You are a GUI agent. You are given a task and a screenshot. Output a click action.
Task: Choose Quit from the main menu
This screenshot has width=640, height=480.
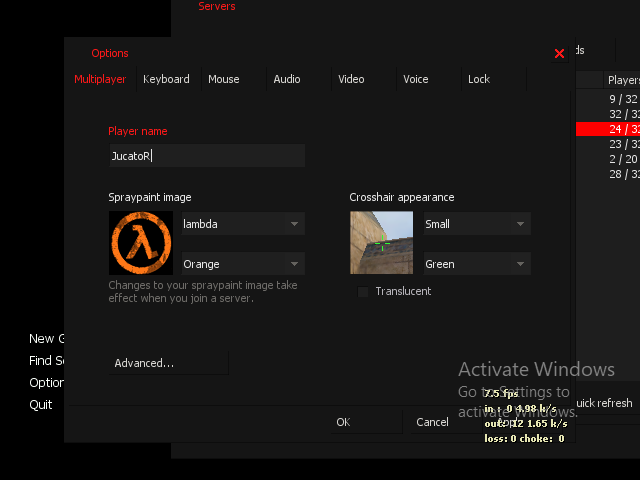pos(41,405)
